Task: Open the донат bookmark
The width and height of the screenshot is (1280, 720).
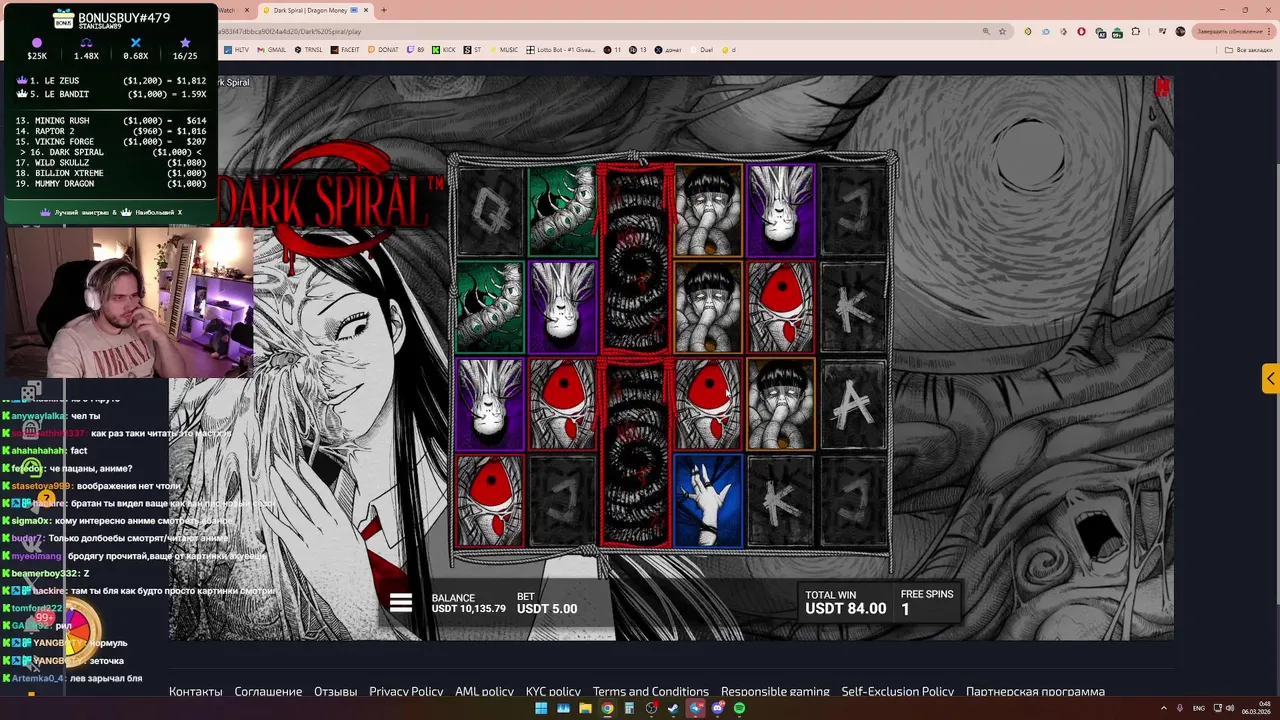Action: pyautogui.click(x=668, y=49)
